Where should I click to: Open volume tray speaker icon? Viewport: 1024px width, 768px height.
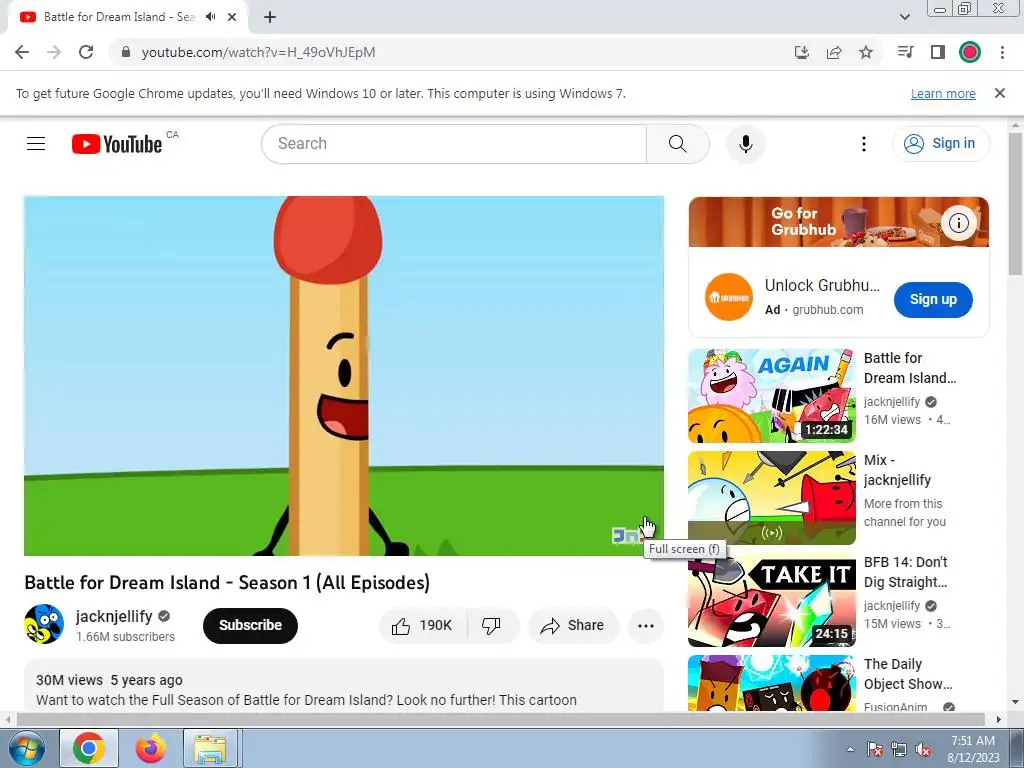(923, 749)
